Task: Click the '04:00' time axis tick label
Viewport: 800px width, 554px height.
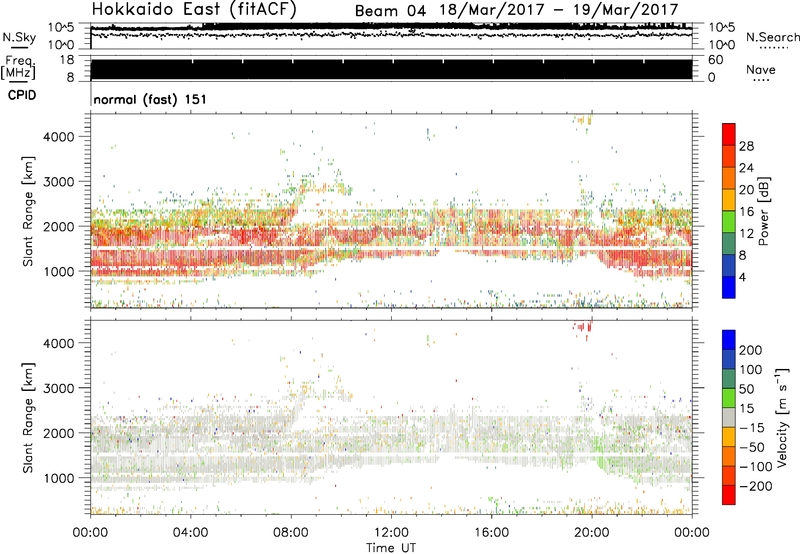Action: pos(191,533)
